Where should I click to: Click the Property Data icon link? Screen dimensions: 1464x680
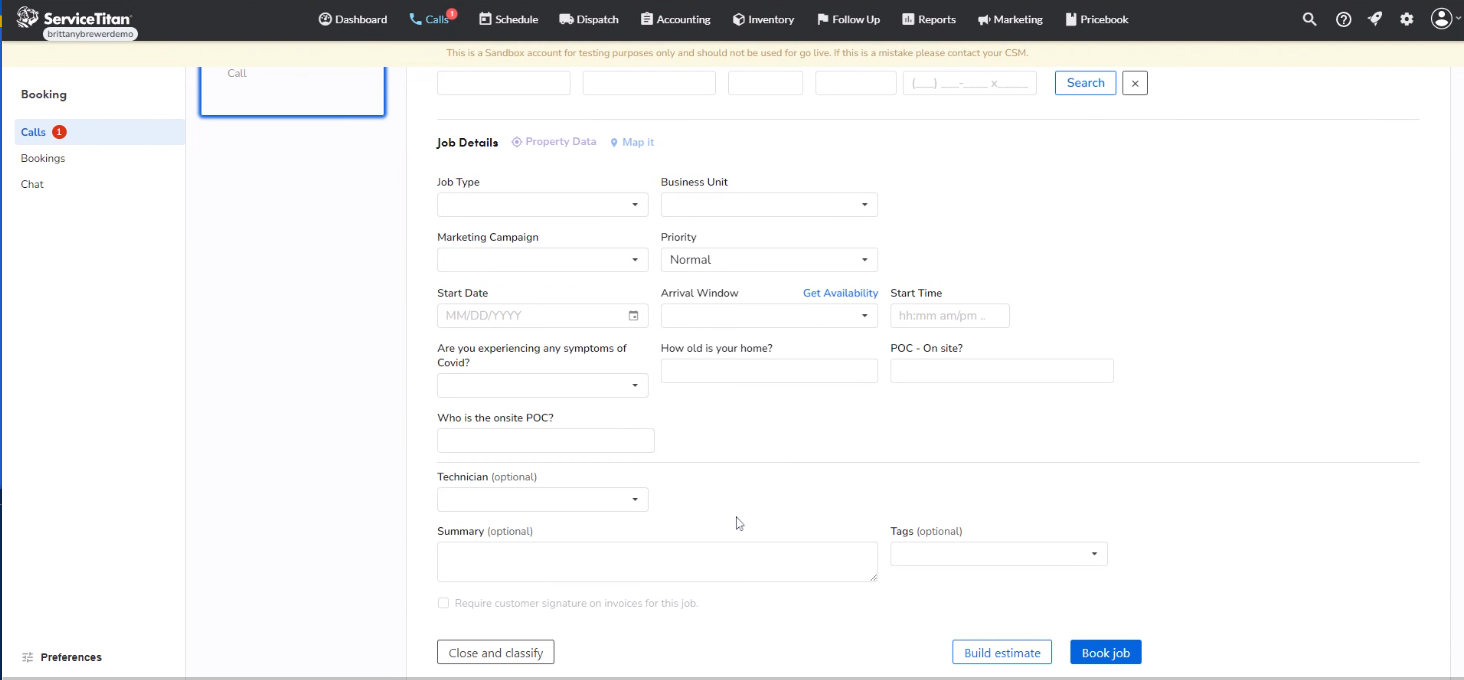coord(553,142)
